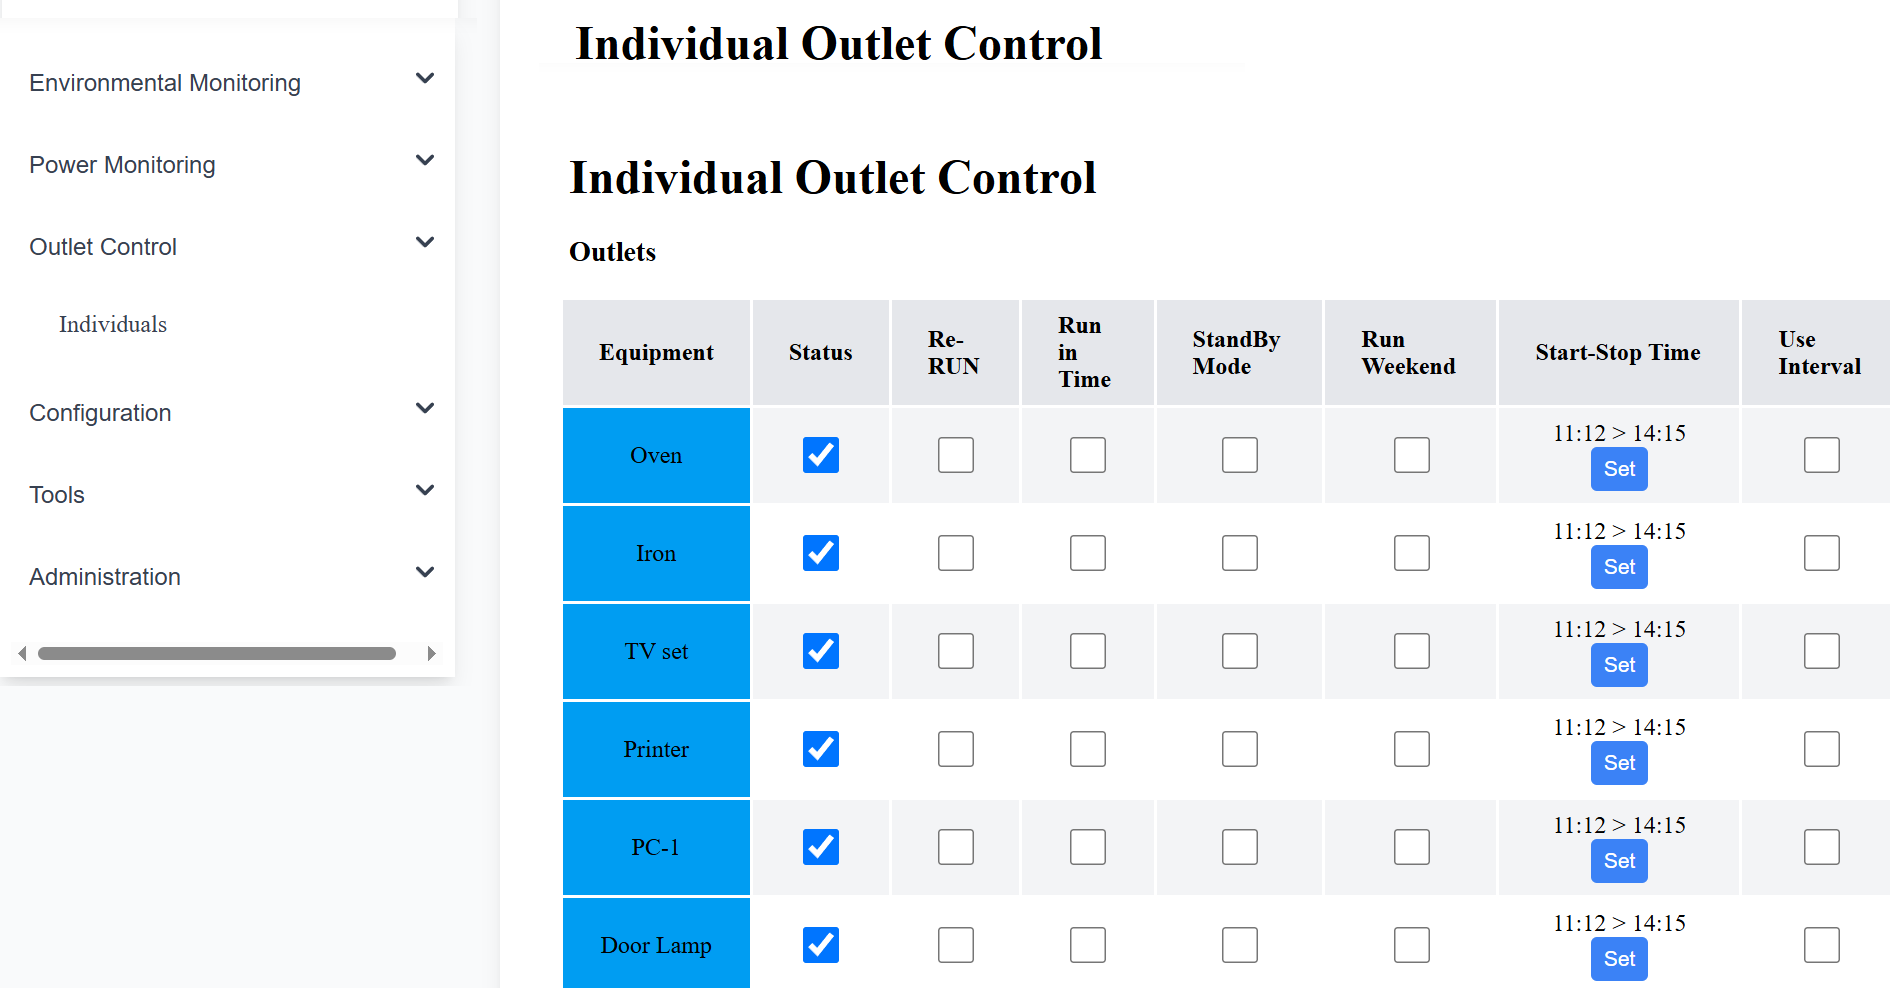Open the Tools menu item
This screenshot has height=988, width=1890.
pyautogui.click(x=57, y=495)
